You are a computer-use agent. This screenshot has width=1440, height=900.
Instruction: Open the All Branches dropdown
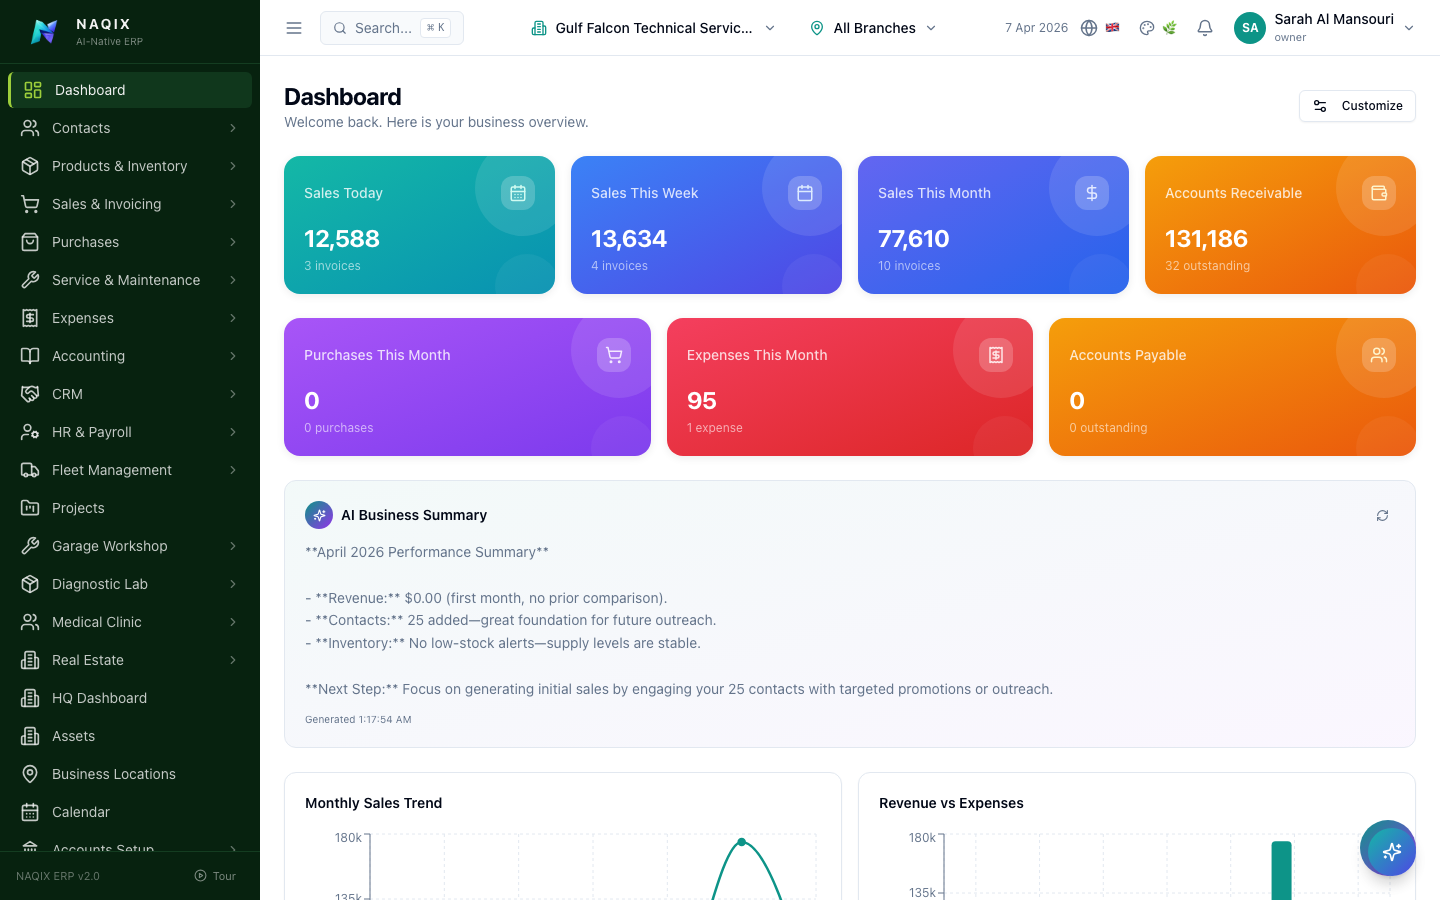point(871,27)
